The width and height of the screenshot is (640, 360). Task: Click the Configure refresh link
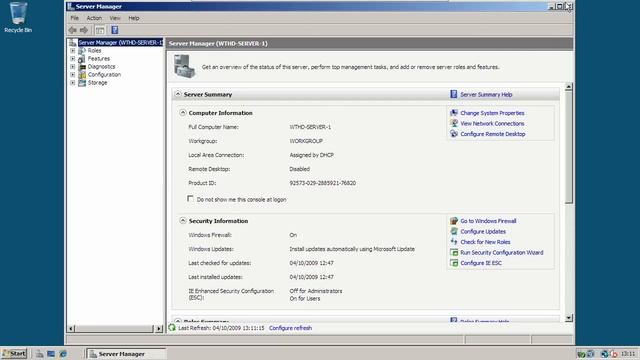click(290, 328)
